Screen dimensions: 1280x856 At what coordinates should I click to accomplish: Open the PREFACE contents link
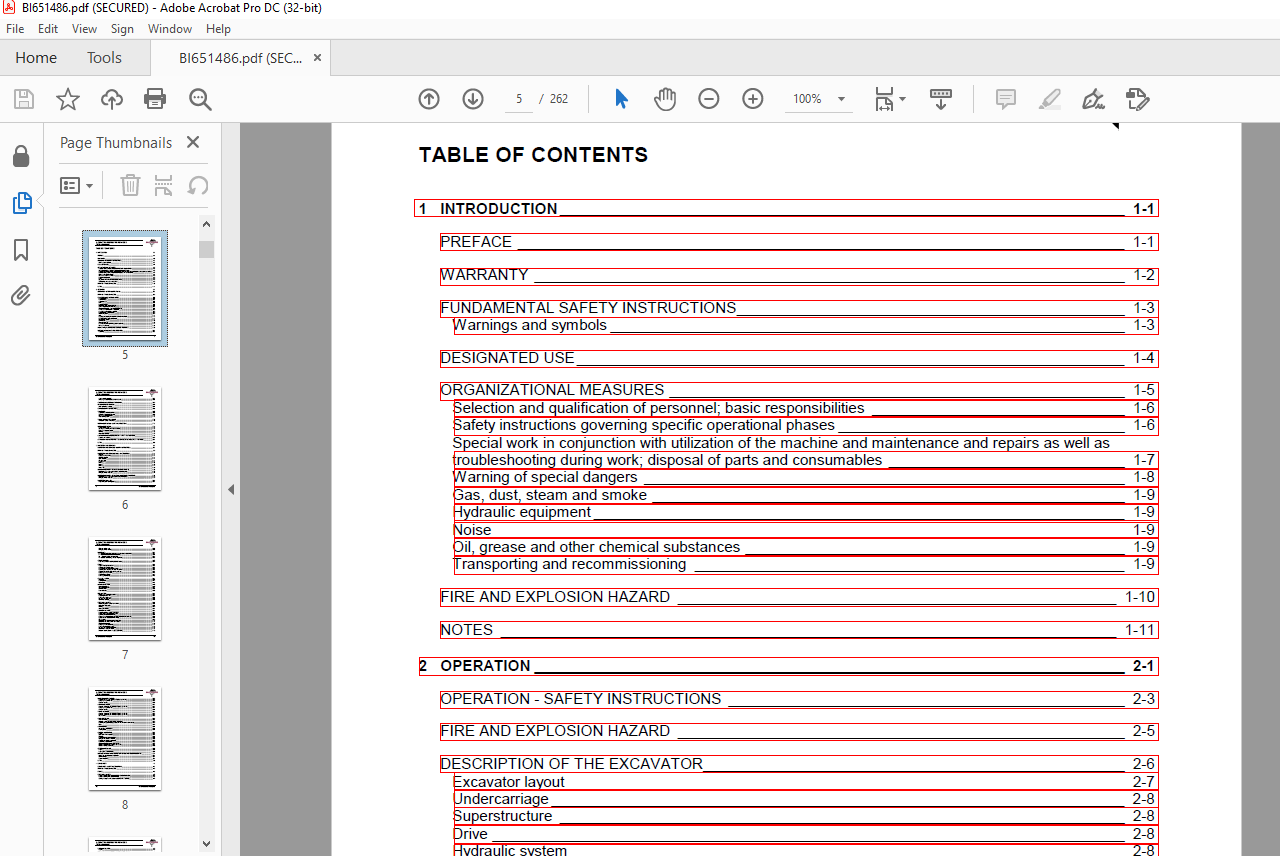pos(799,242)
